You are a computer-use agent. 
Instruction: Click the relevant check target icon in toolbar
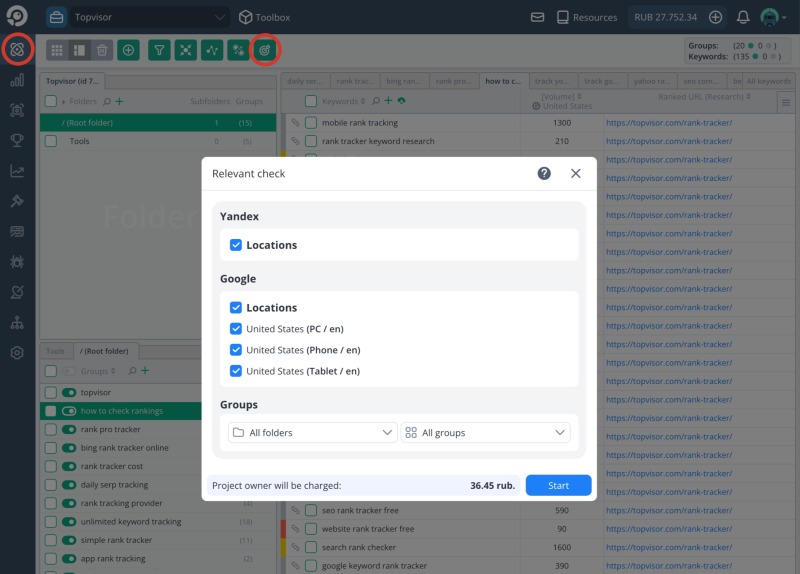pyautogui.click(x=264, y=49)
